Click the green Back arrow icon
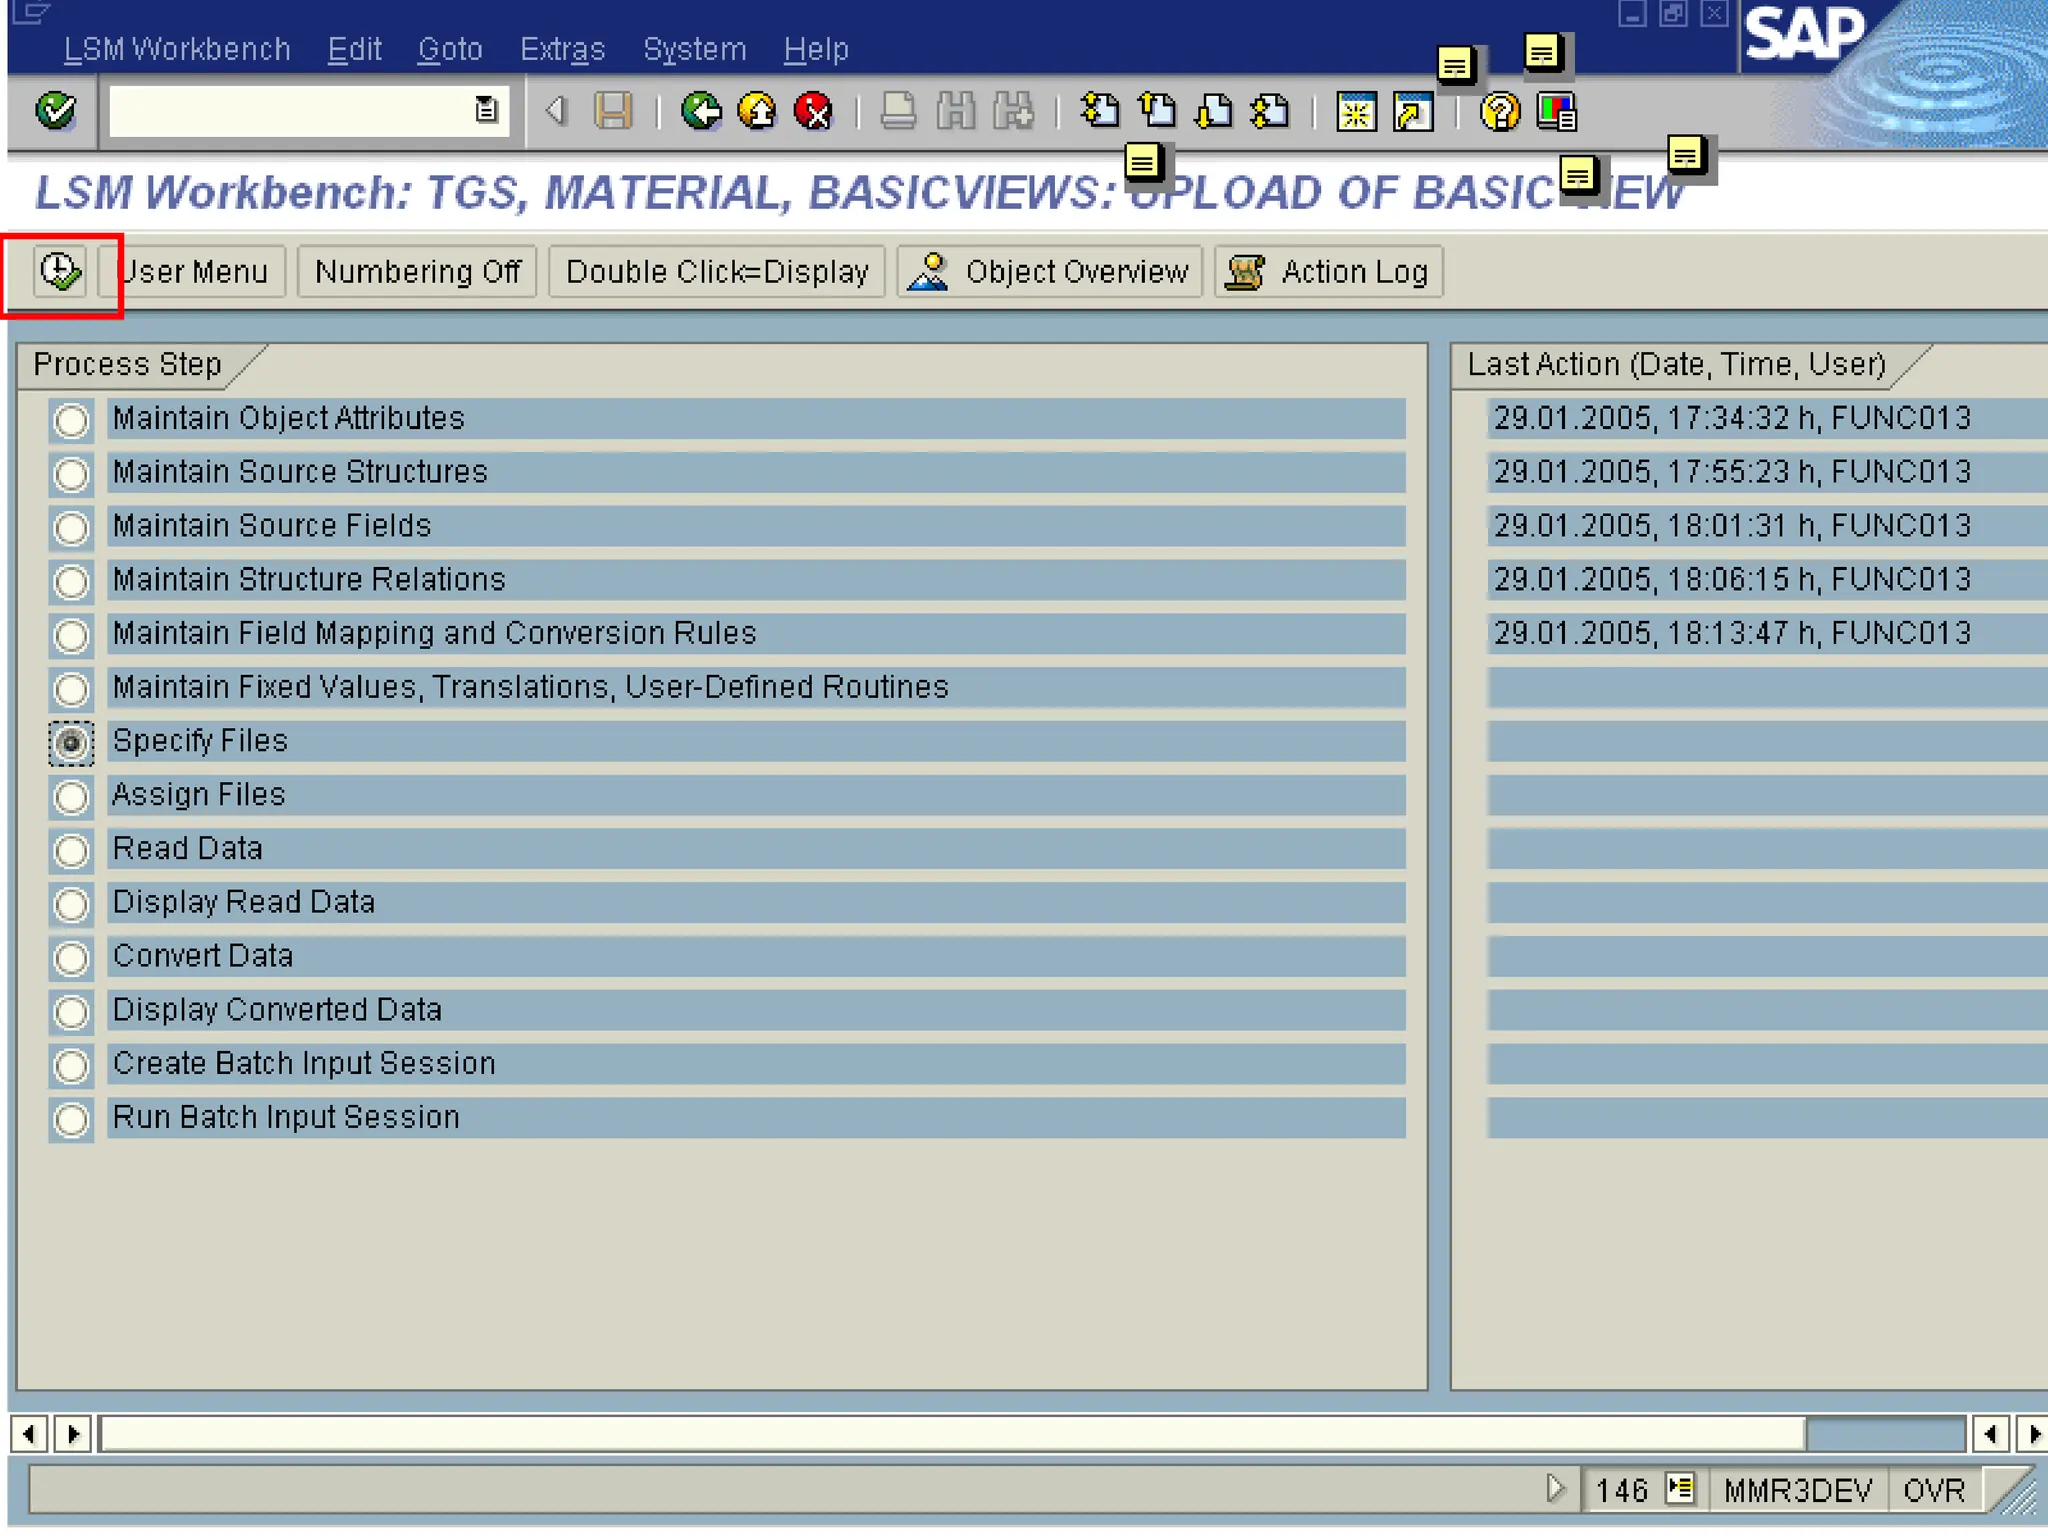 pyautogui.click(x=701, y=110)
